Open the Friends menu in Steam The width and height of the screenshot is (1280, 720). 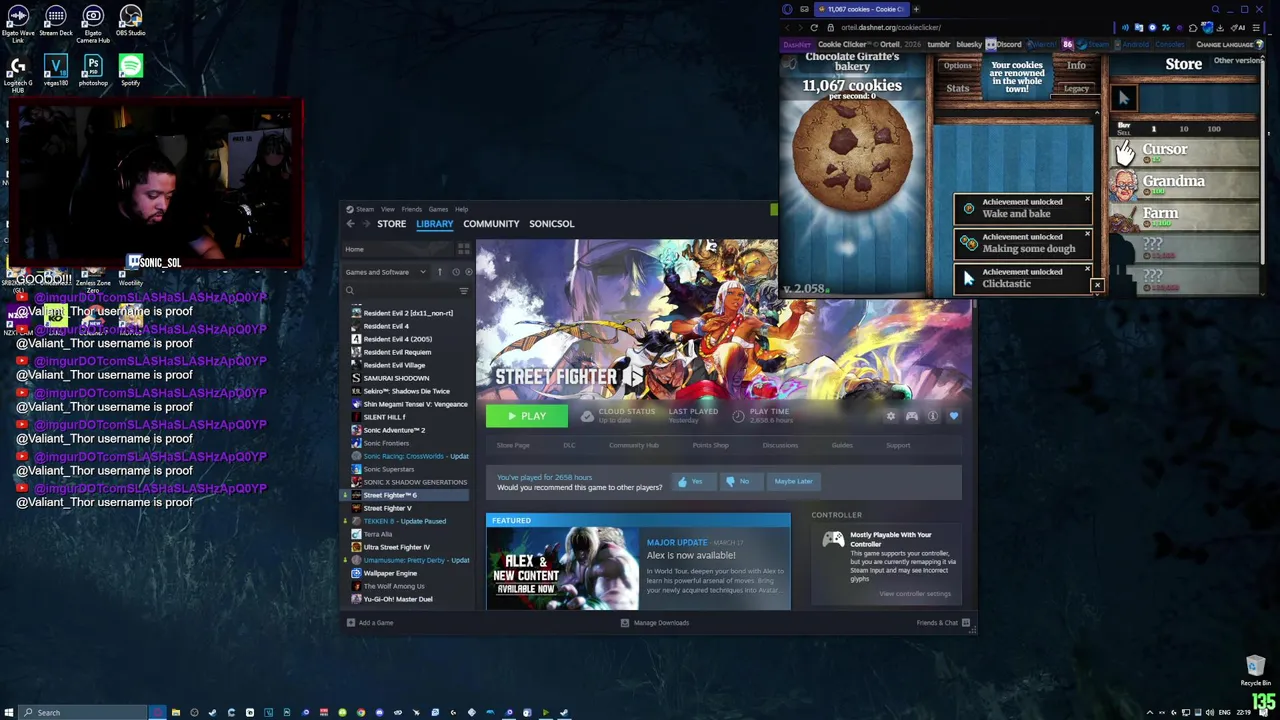pos(411,209)
